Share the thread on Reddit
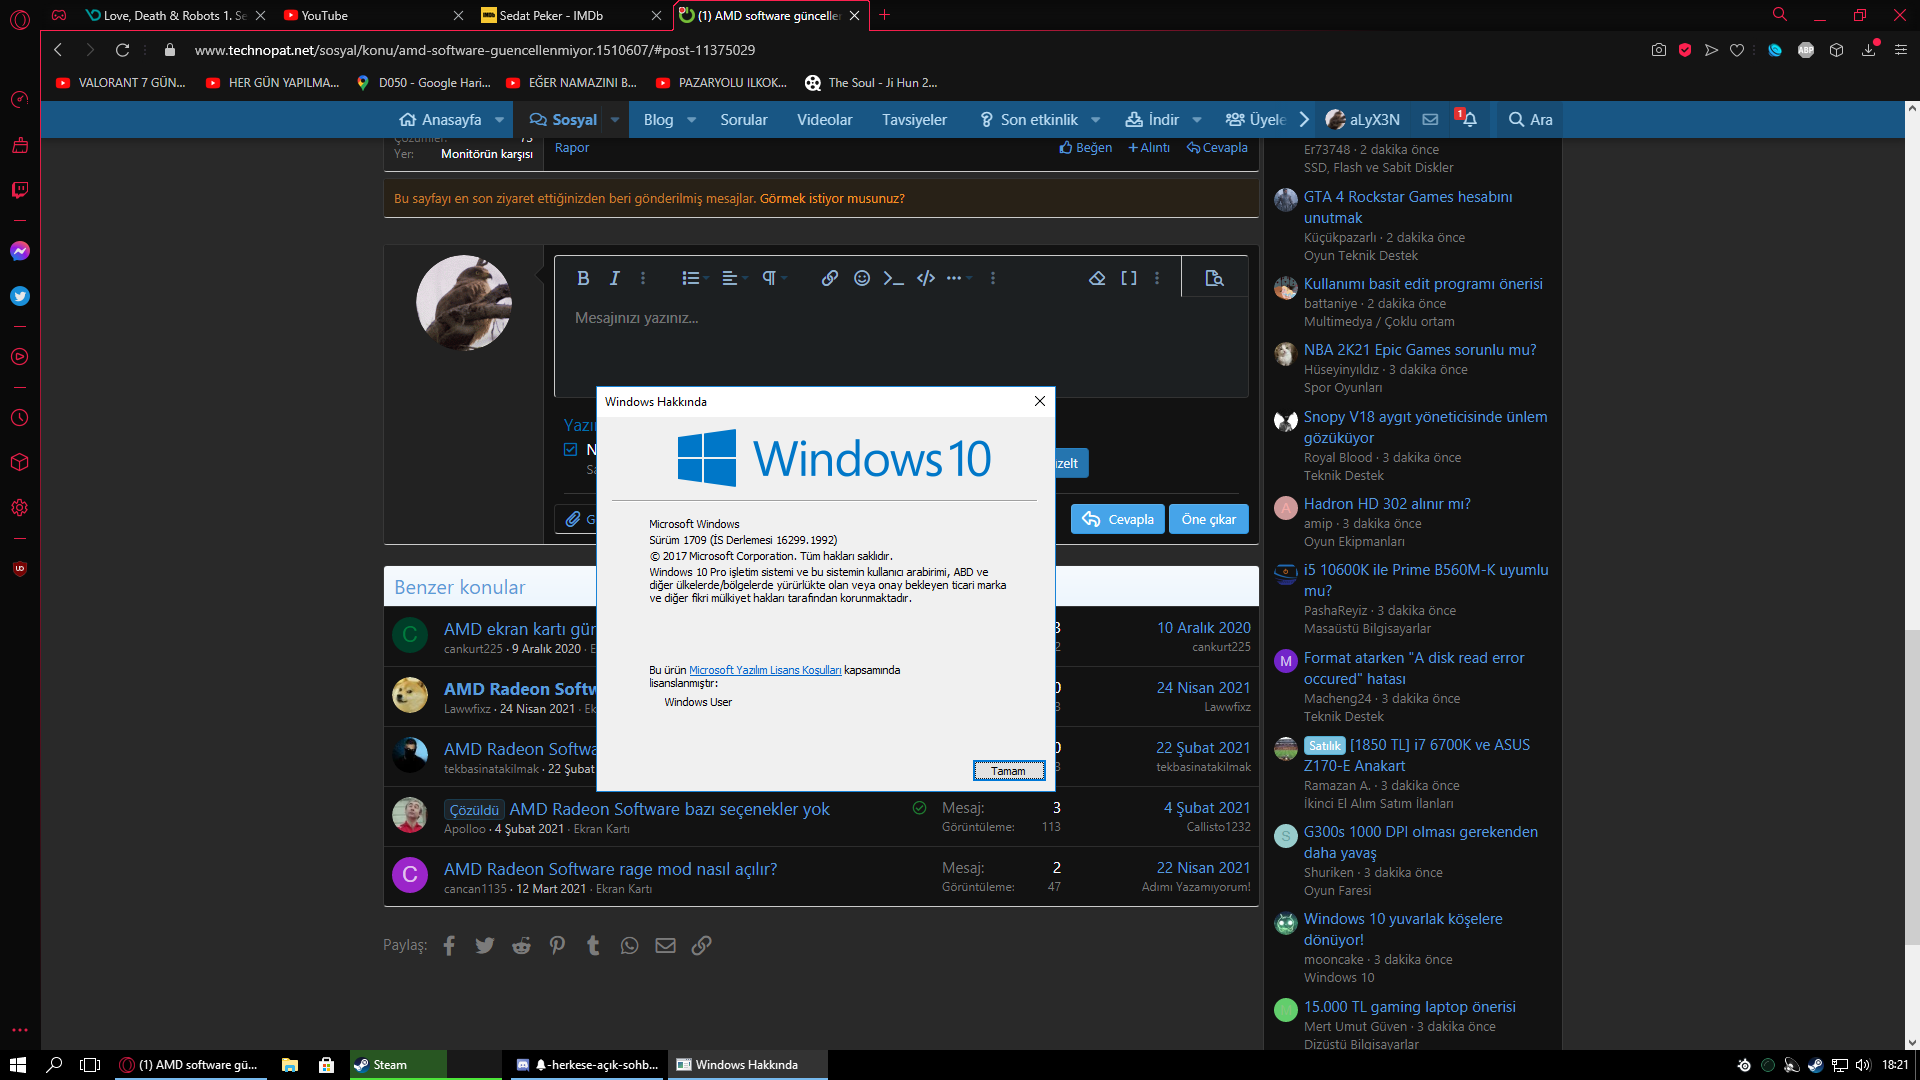Screen dimensions: 1920x1080 pyautogui.click(x=521, y=945)
